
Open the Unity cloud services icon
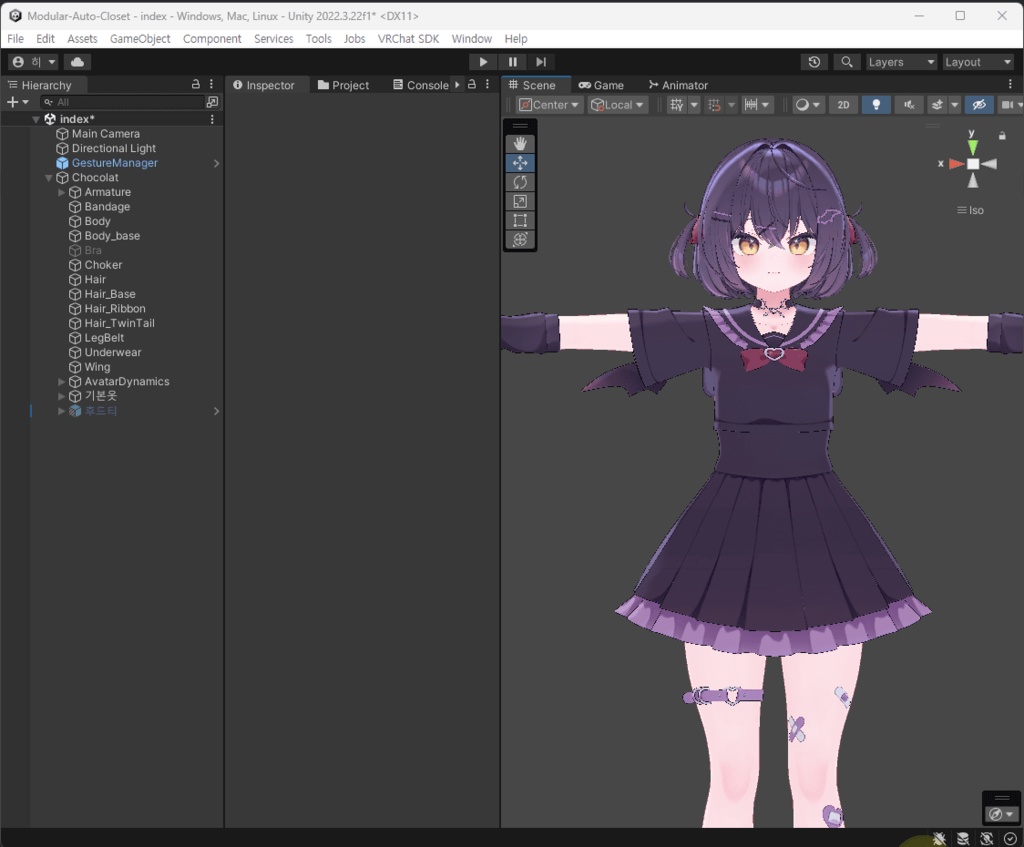coord(77,62)
